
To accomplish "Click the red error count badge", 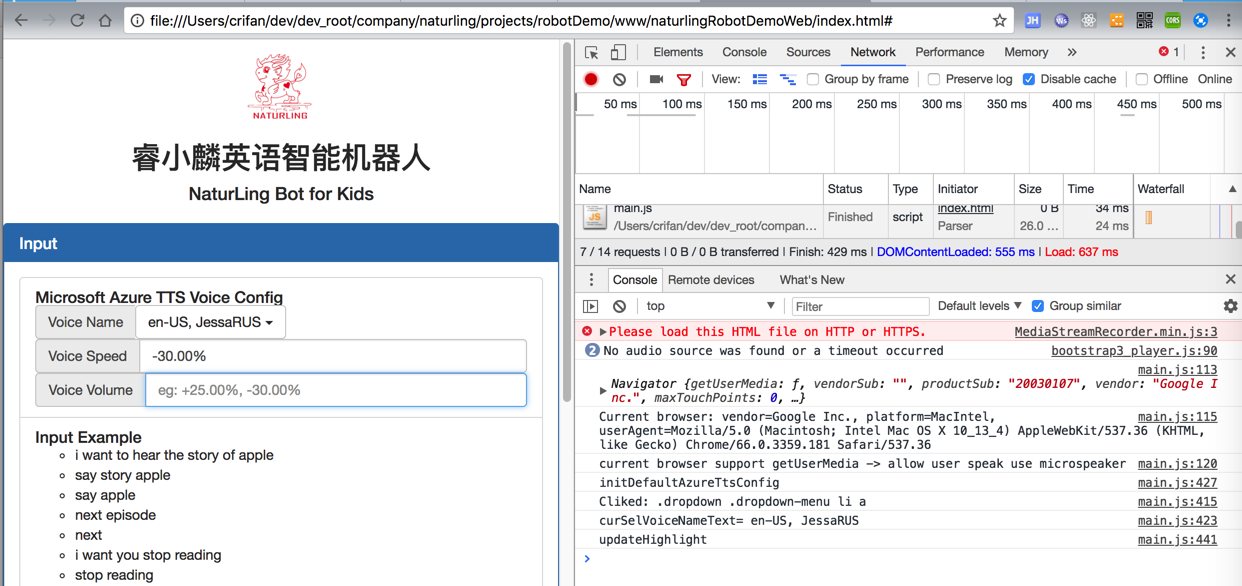I will (1169, 52).
